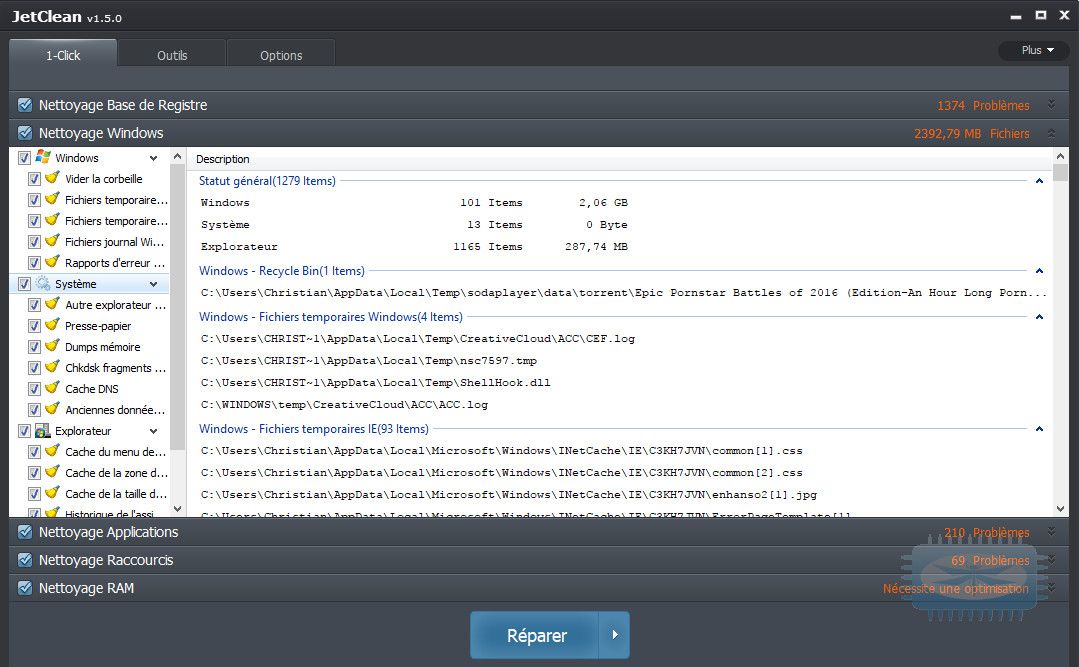Open the Plus dropdown menu
Image resolution: width=1079 pixels, height=667 pixels.
pyautogui.click(x=1034, y=50)
